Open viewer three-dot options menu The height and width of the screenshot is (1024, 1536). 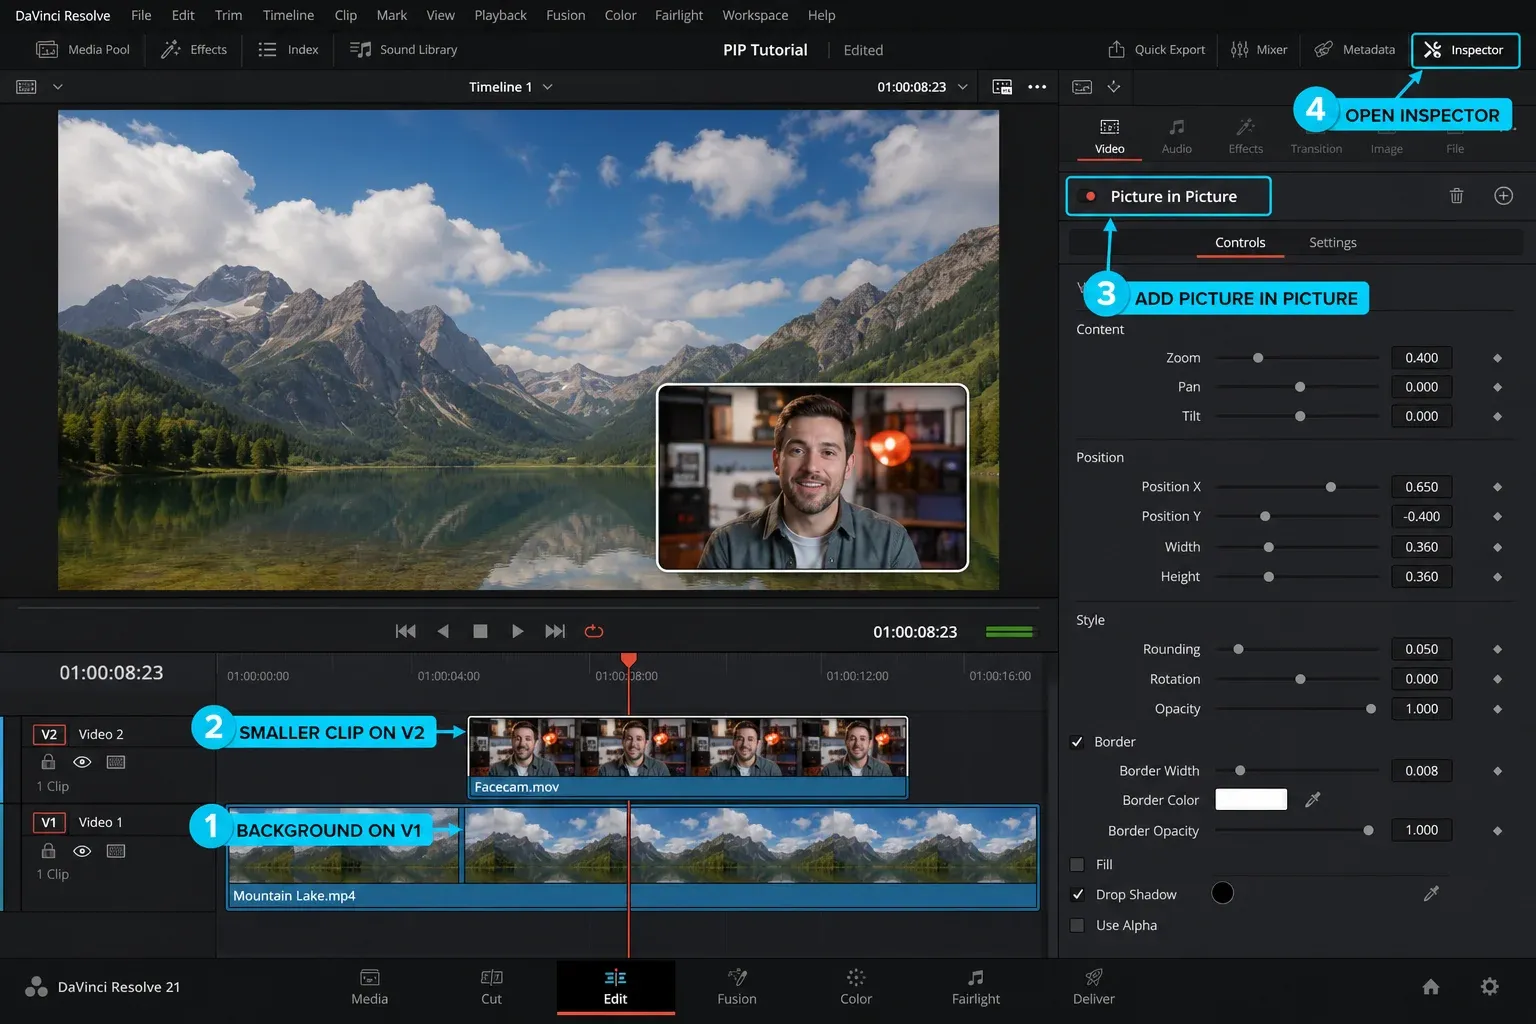(x=1037, y=87)
